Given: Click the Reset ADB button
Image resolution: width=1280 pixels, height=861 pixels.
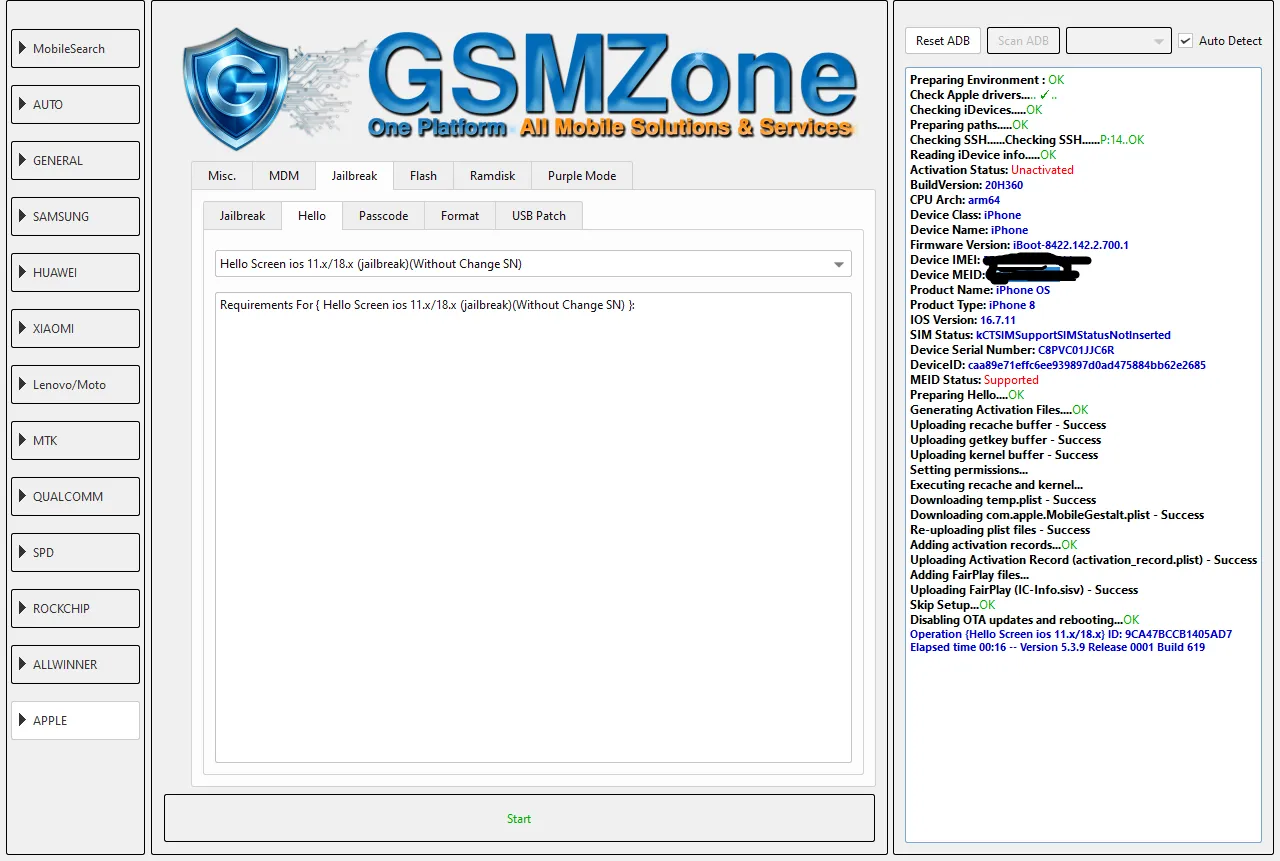Looking at the screenshot, I should coord(942,41).
